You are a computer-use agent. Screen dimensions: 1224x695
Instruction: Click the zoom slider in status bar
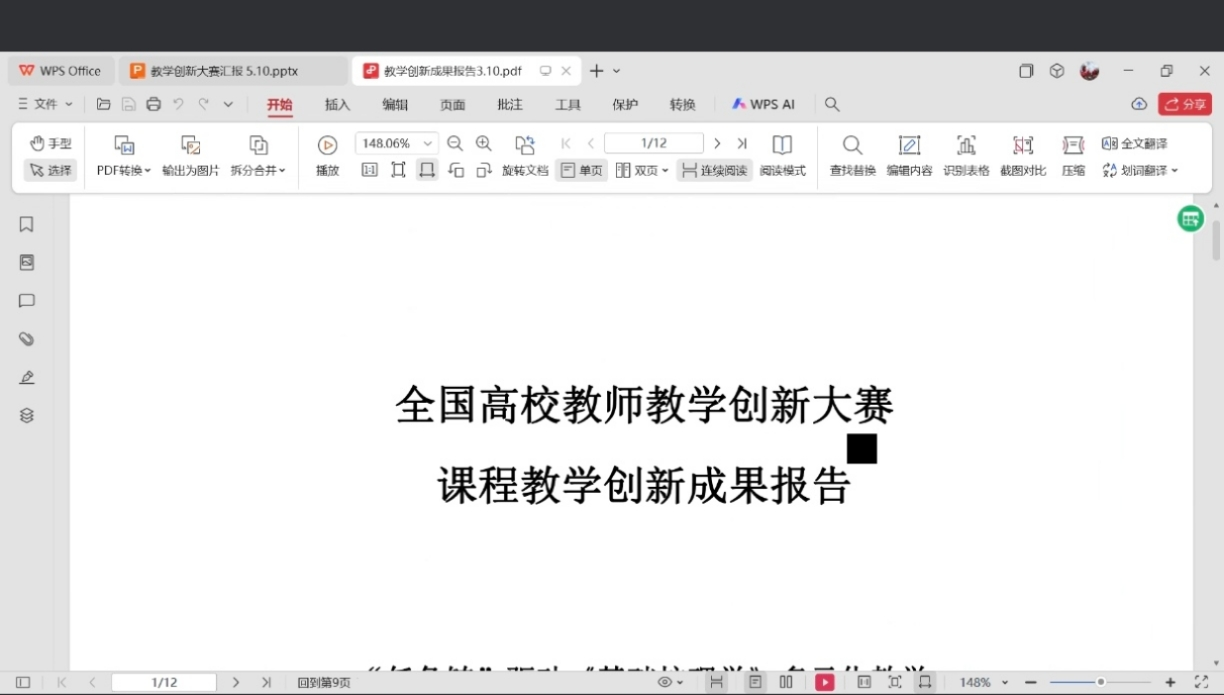1100,682
